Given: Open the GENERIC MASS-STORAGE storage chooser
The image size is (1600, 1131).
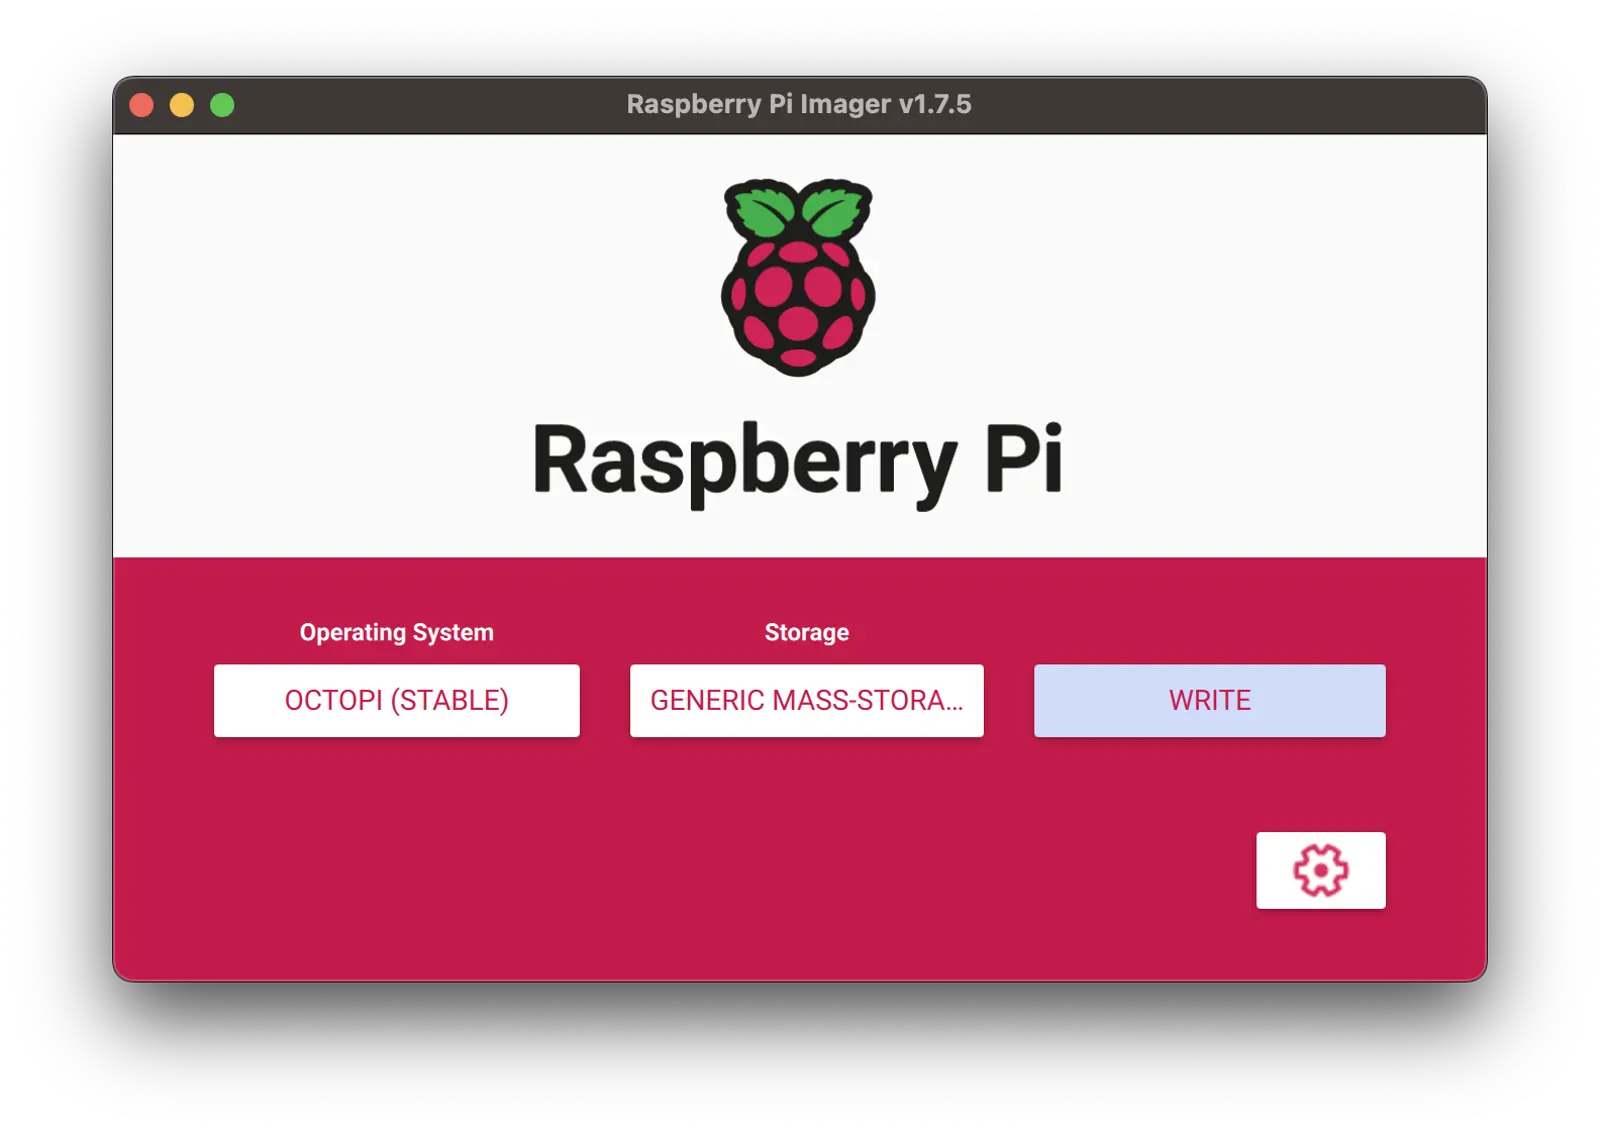Looking at the screenshot, I should click(806, 700).
